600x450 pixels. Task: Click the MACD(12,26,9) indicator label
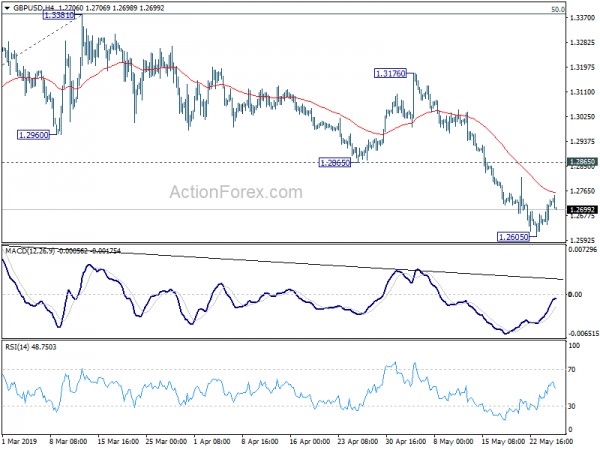[x=30, y=251]
